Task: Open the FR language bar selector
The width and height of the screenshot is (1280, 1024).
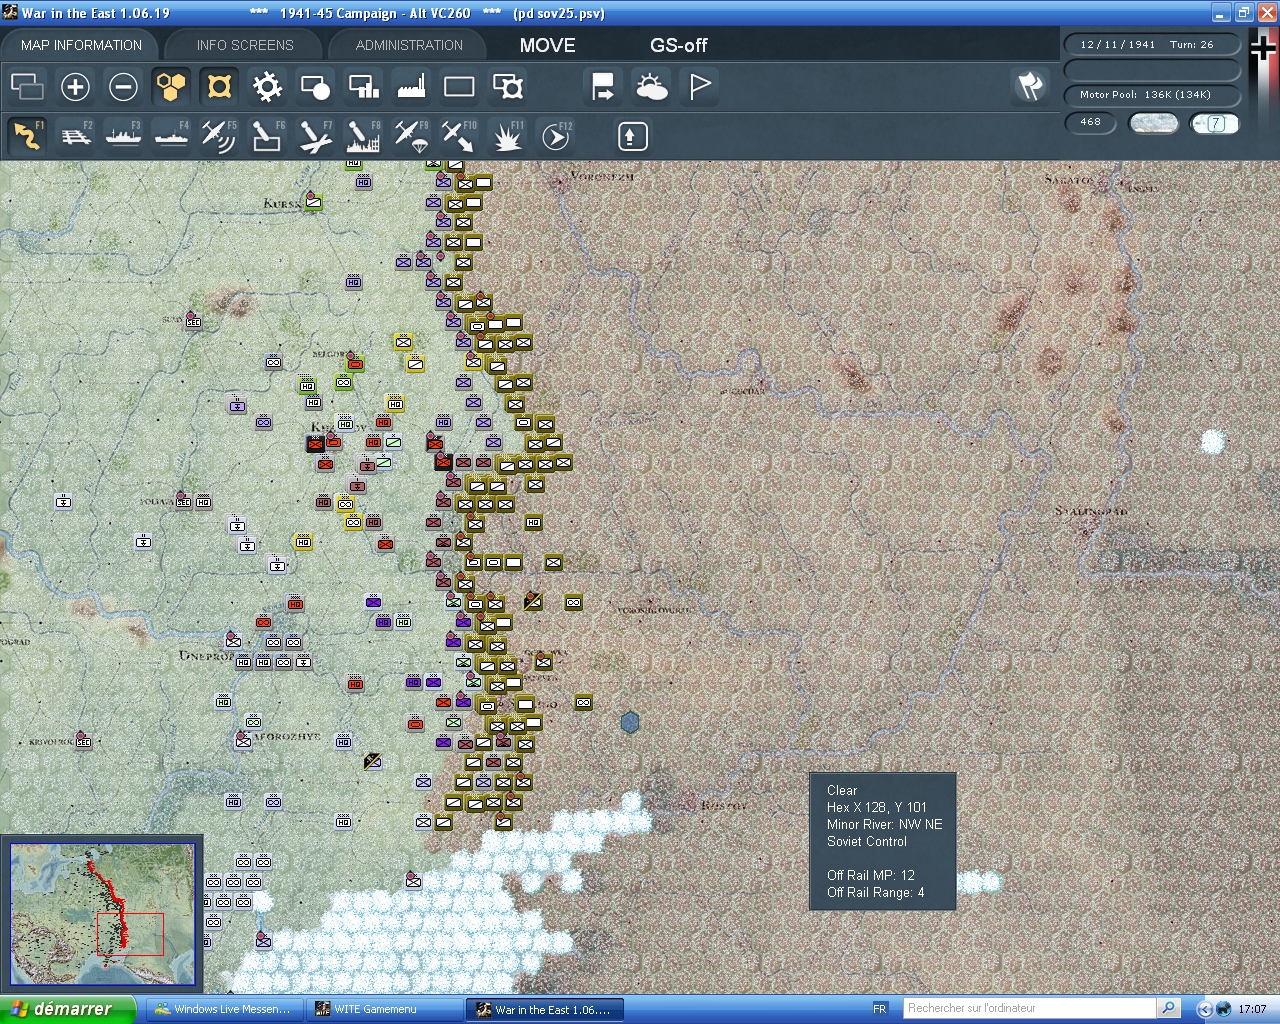Action: pos(880,1009)
